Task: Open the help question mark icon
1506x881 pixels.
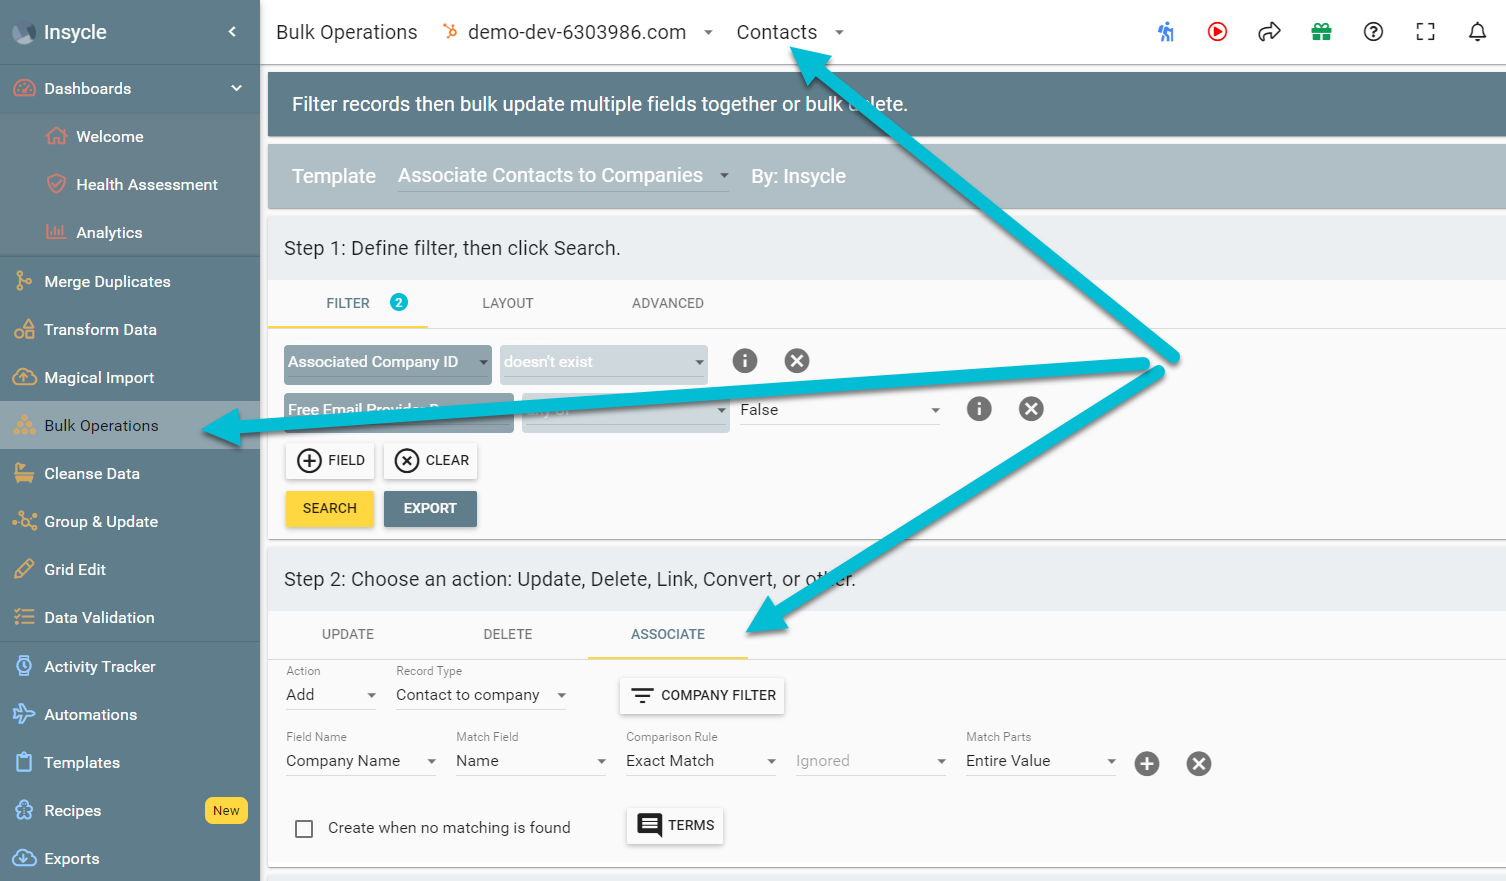Action: pyautogui.click(x=1373, y=32)
